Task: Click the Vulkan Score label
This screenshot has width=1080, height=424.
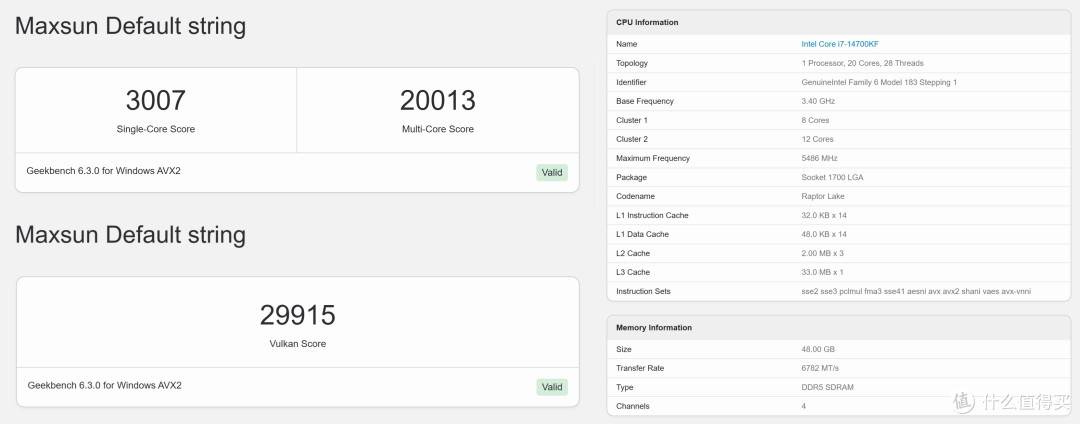Action: coord(298,343)
